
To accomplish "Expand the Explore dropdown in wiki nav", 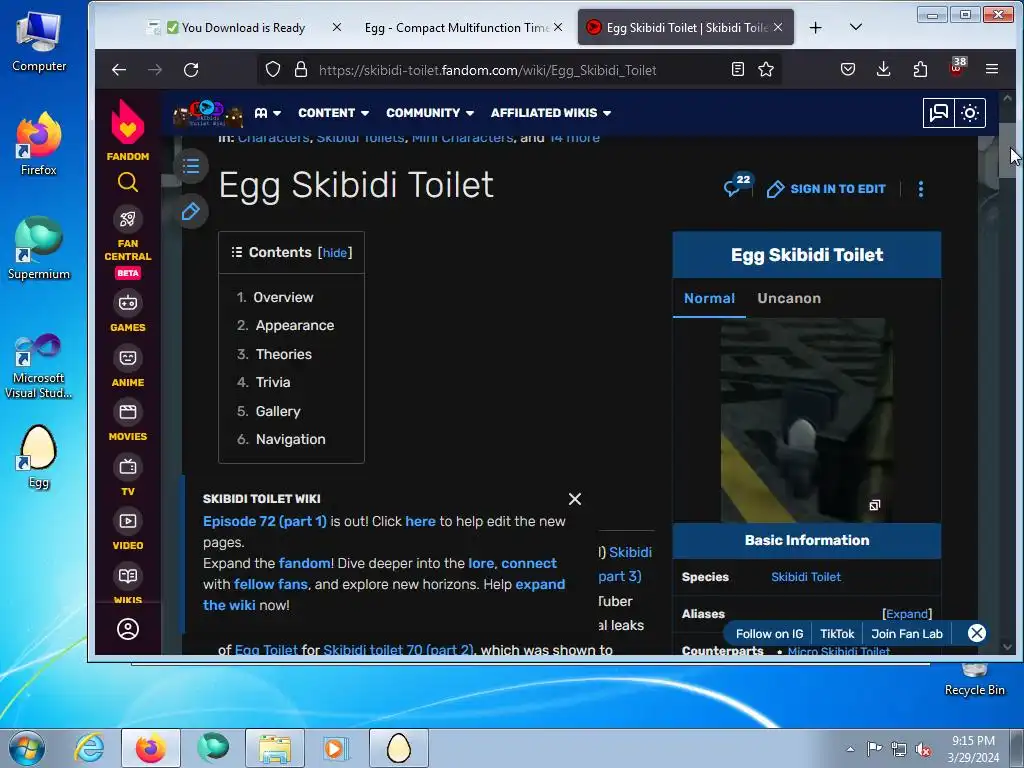I will (268, 113).
